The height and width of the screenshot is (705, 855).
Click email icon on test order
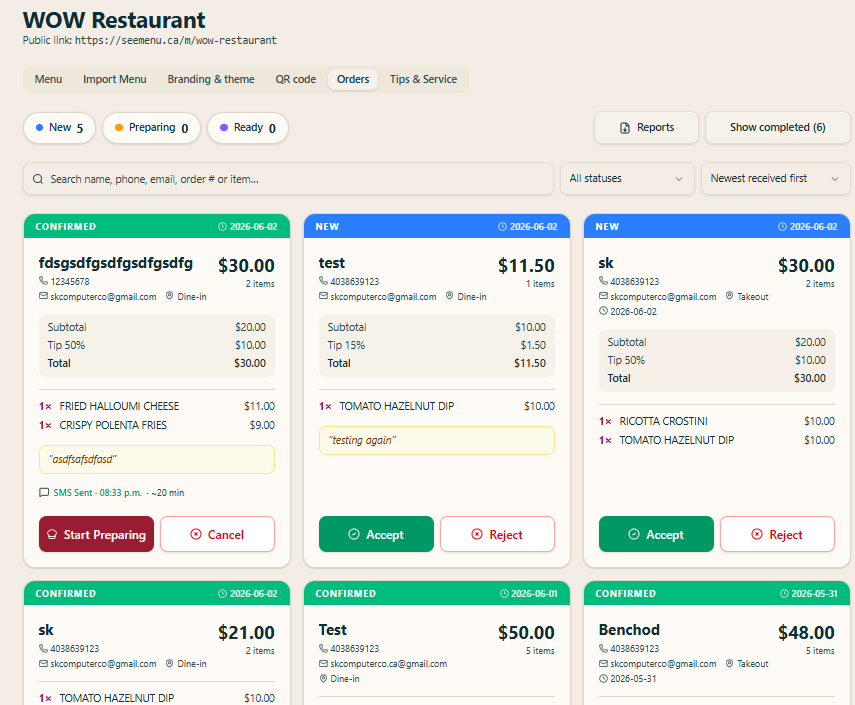point(323,296)
